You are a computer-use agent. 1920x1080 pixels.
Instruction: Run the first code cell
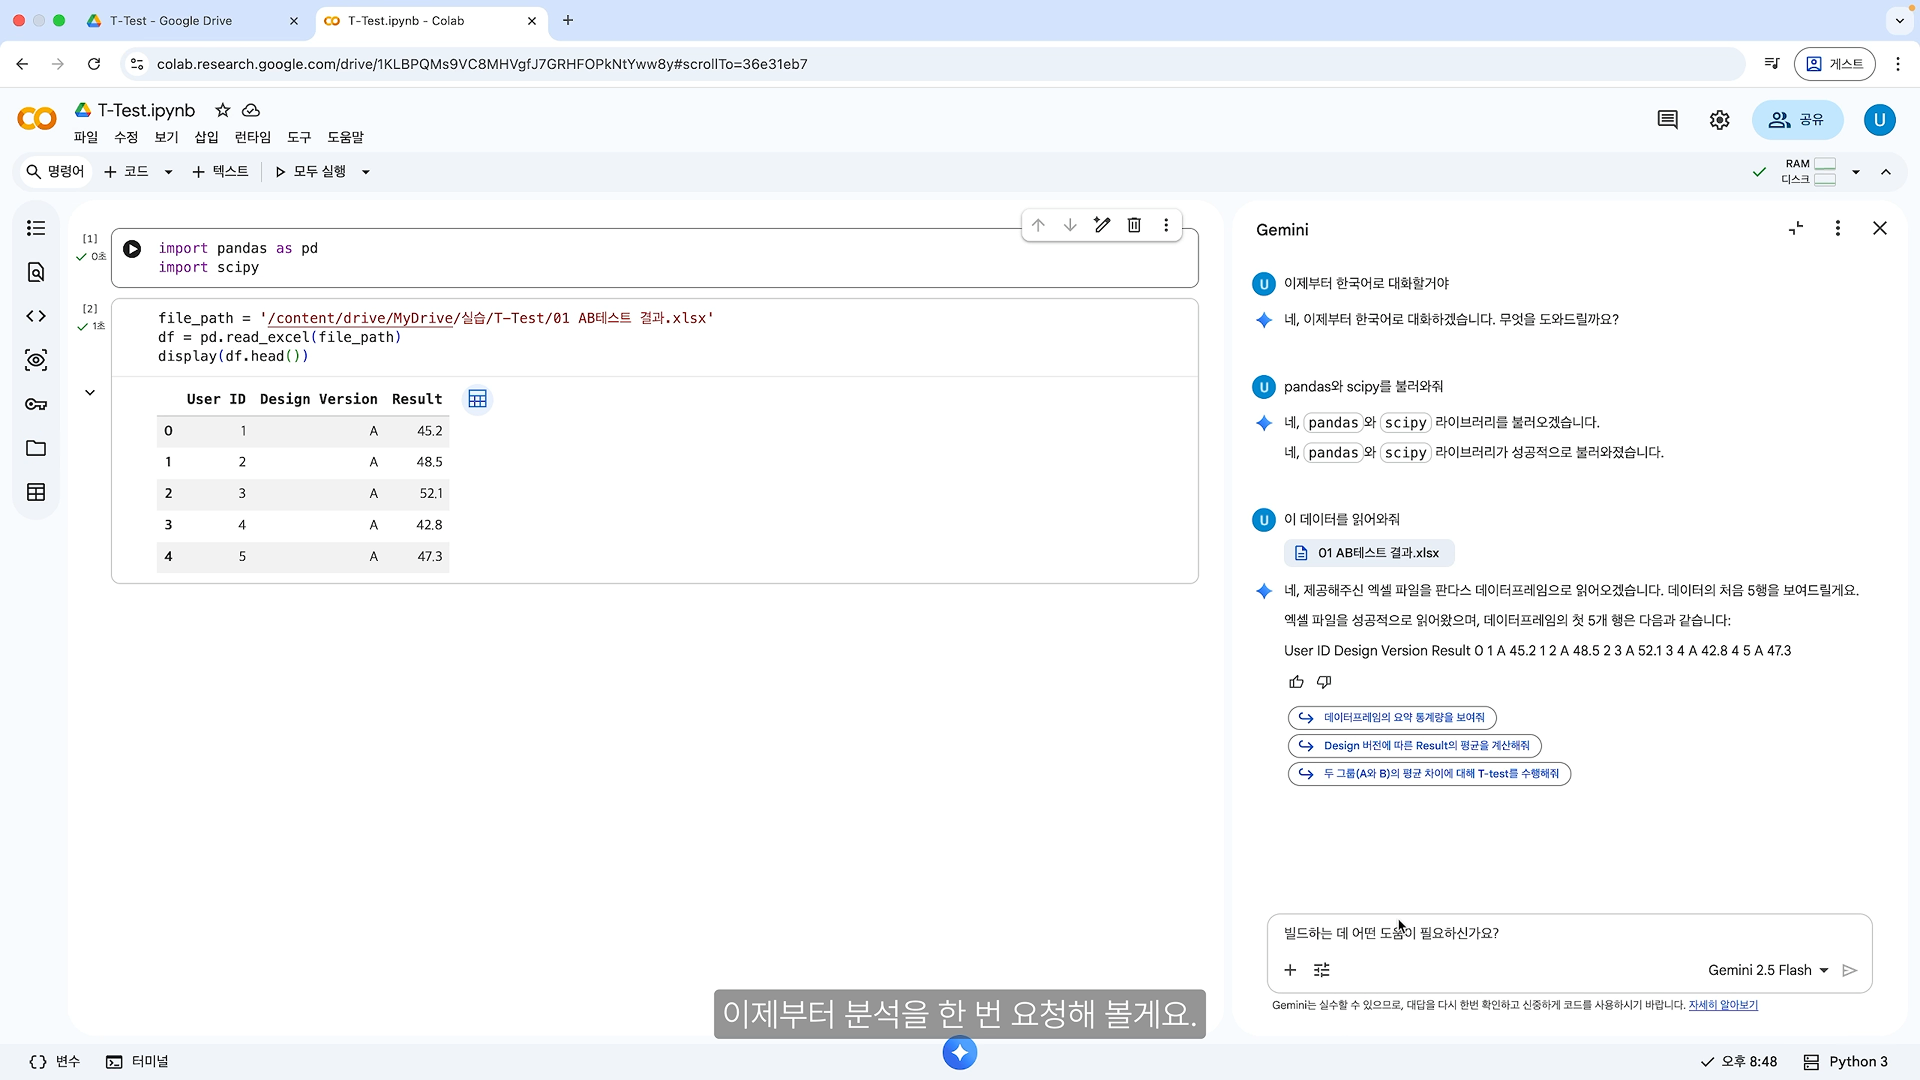132,249
